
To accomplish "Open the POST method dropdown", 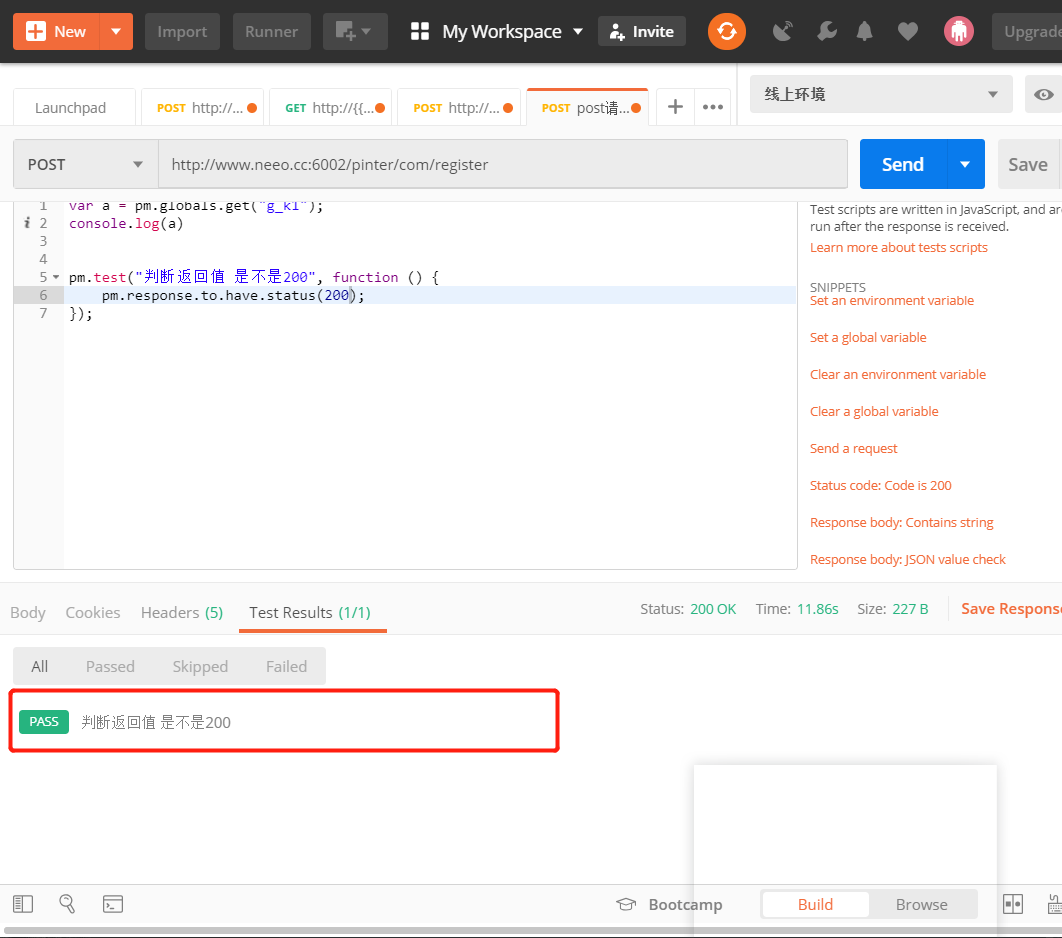I will [85, 164].
